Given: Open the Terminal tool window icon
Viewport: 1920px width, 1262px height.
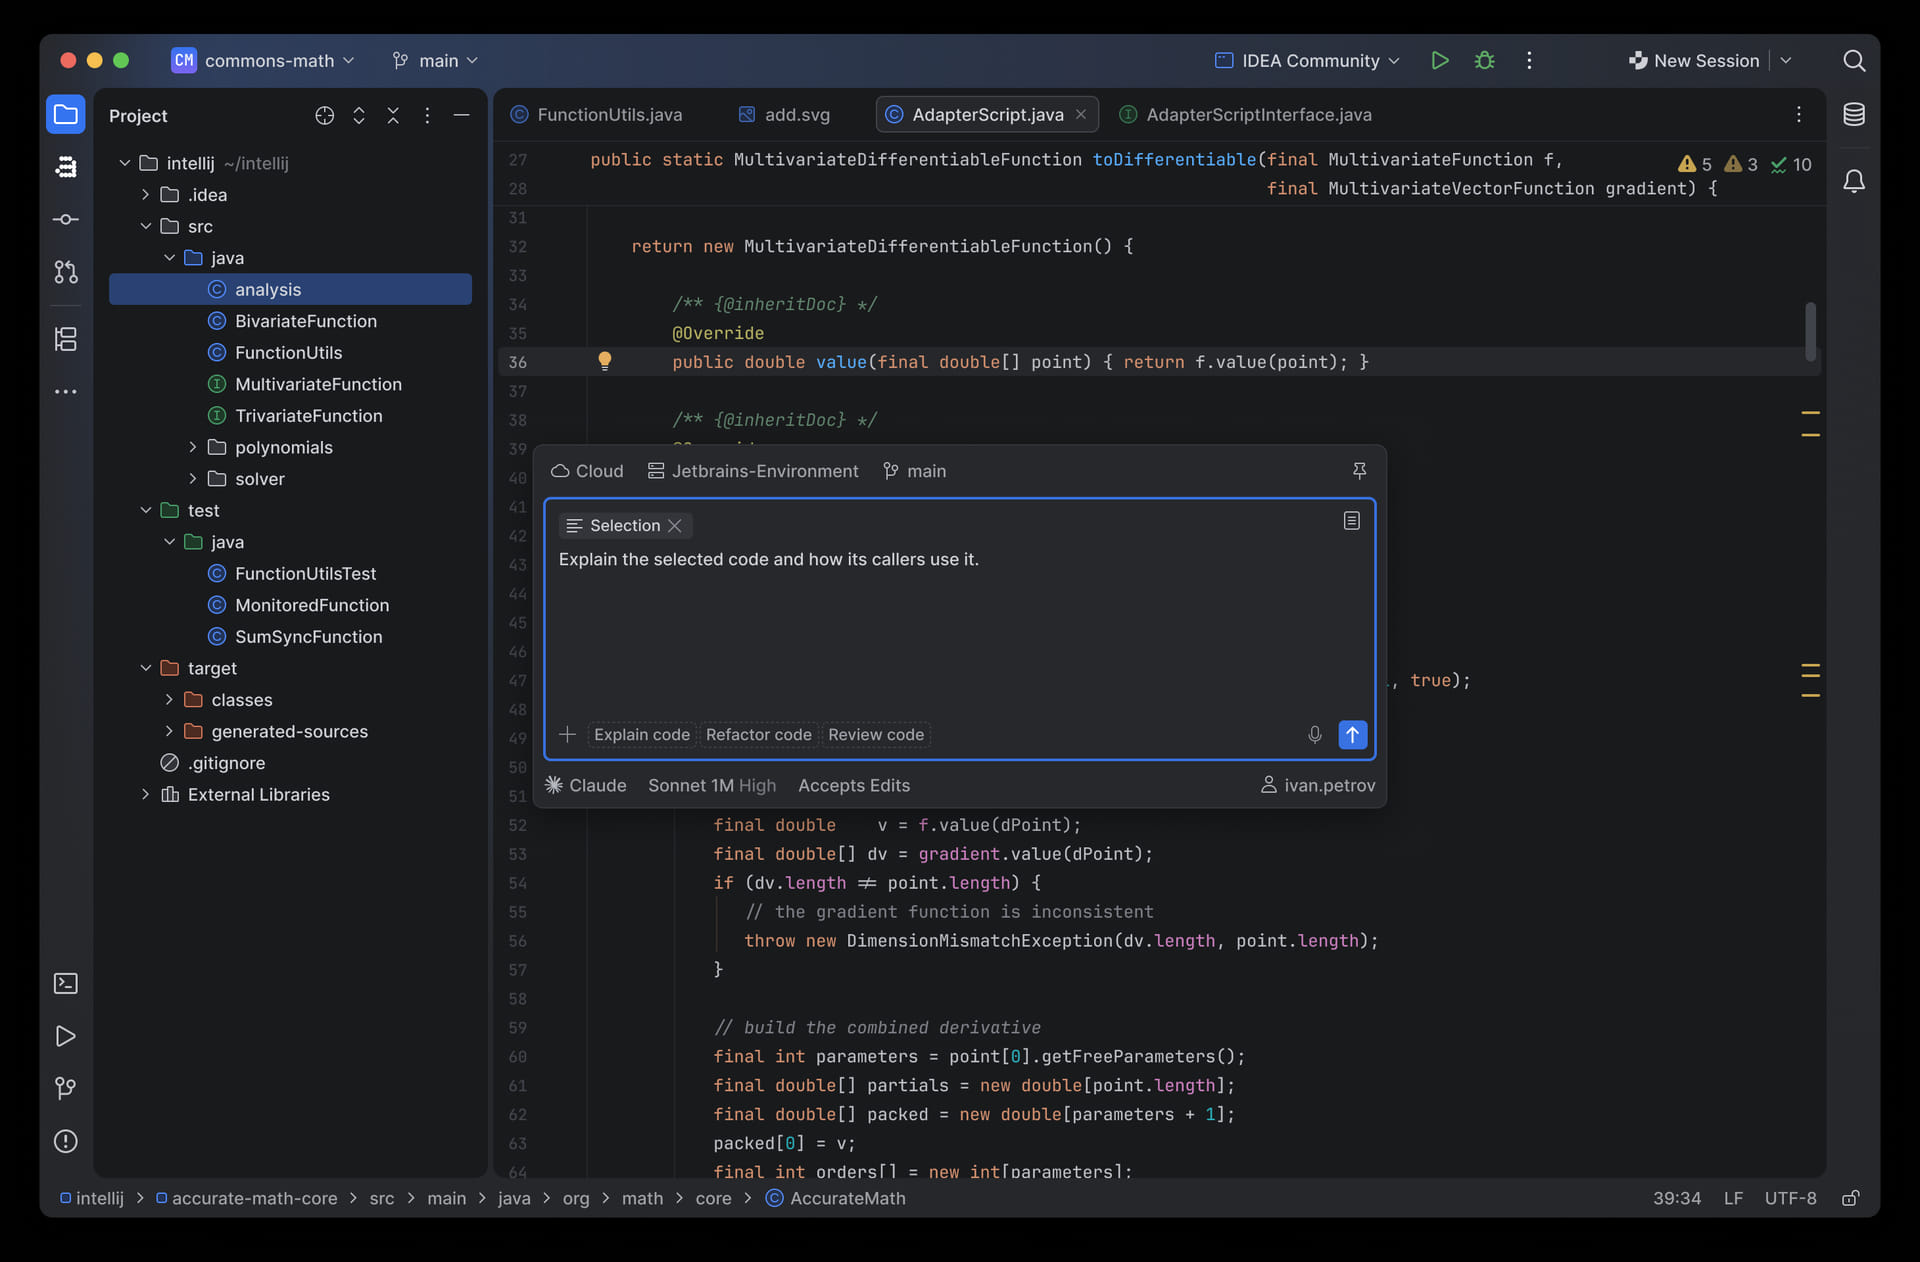Looking at the screenshot, I should [x=66, y=984].
